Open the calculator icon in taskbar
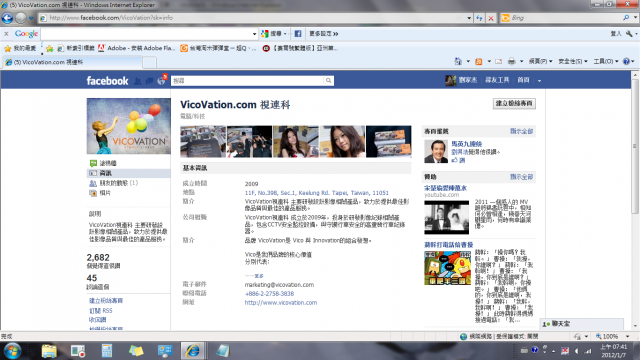640x360 pixels. pos(107,351)
